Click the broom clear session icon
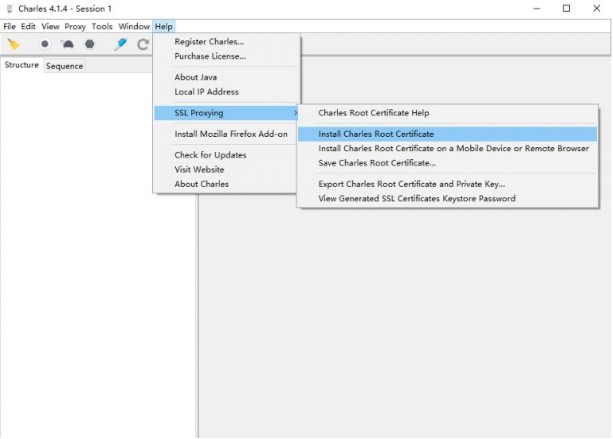The height and width of the screenshot is (439, 613). 13,44
